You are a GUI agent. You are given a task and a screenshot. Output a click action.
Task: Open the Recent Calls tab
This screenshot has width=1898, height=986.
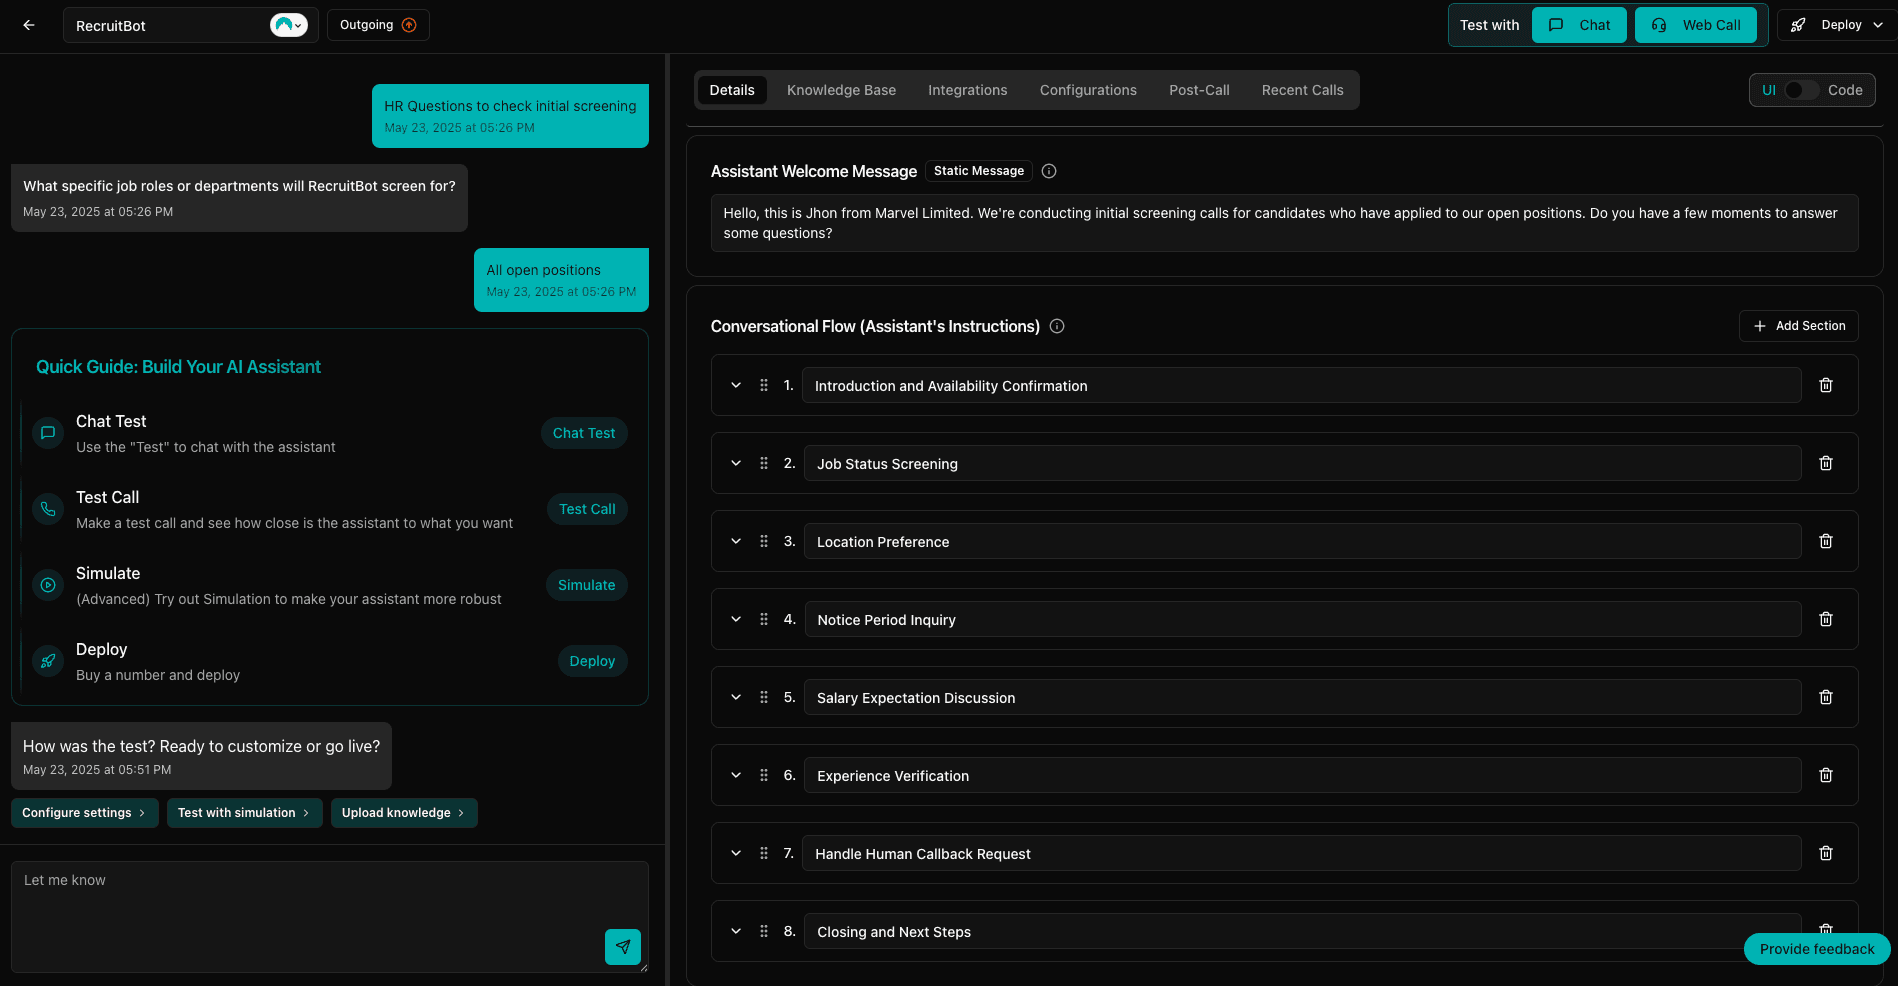click(1302, 90)
